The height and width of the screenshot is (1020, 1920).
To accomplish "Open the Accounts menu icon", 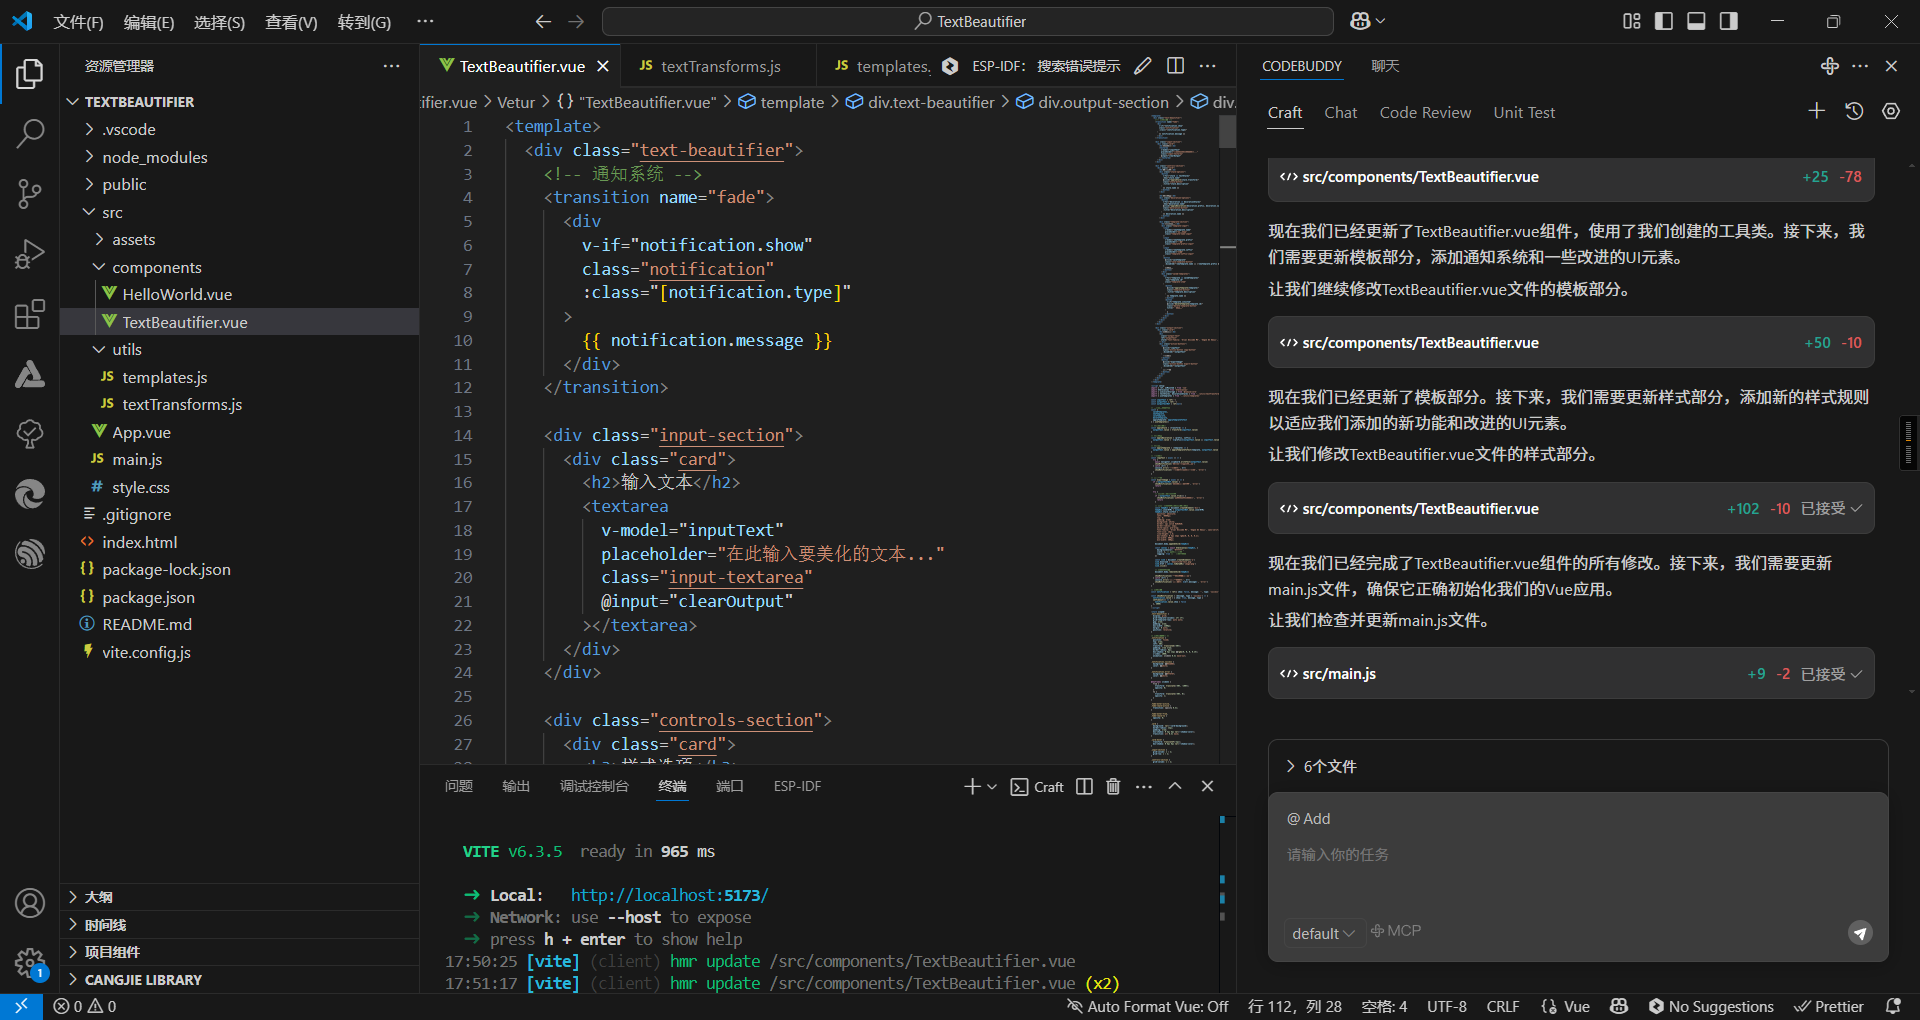I will coord(30,903).
